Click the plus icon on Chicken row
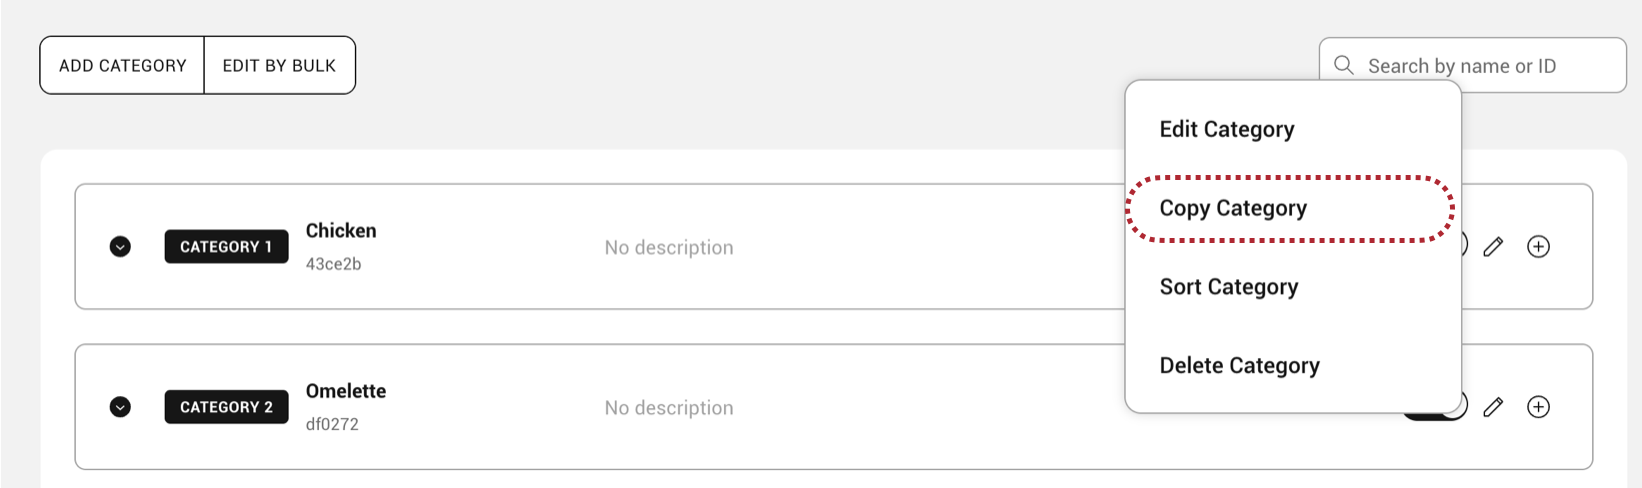The image size is (1642, 488). tap(1538, 247)
